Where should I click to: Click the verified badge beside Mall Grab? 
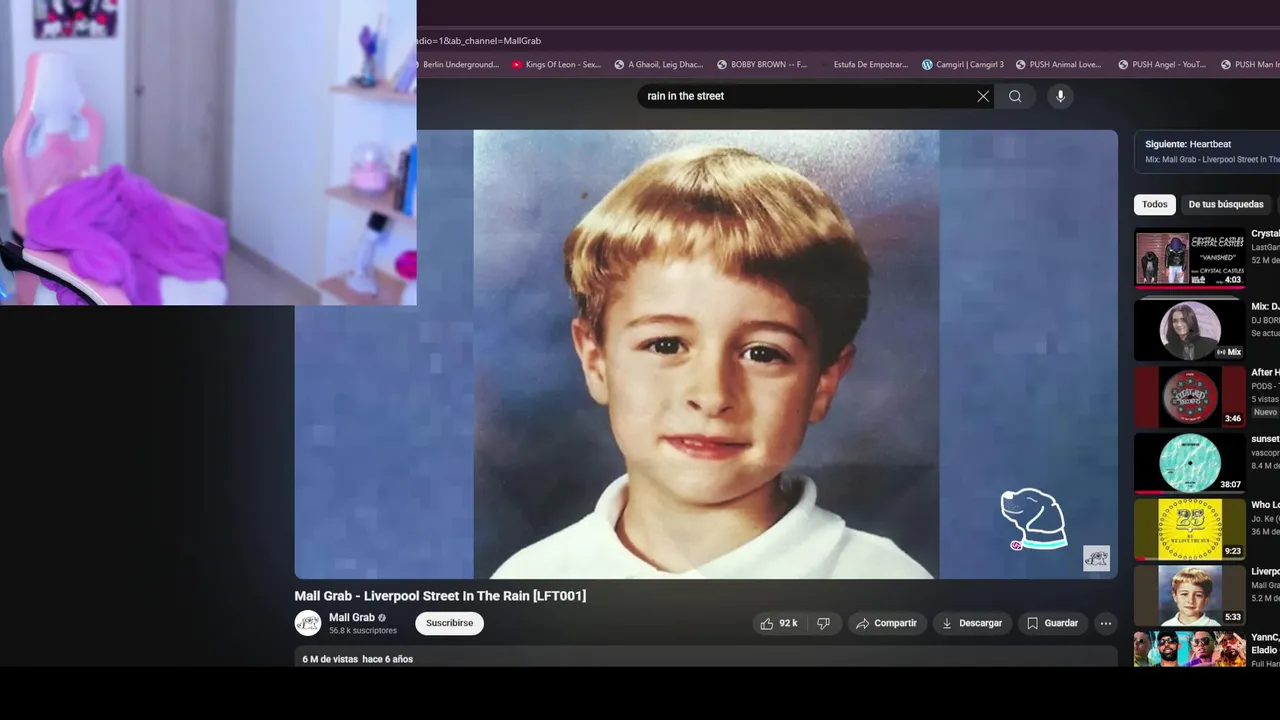[x=382, y=618]
